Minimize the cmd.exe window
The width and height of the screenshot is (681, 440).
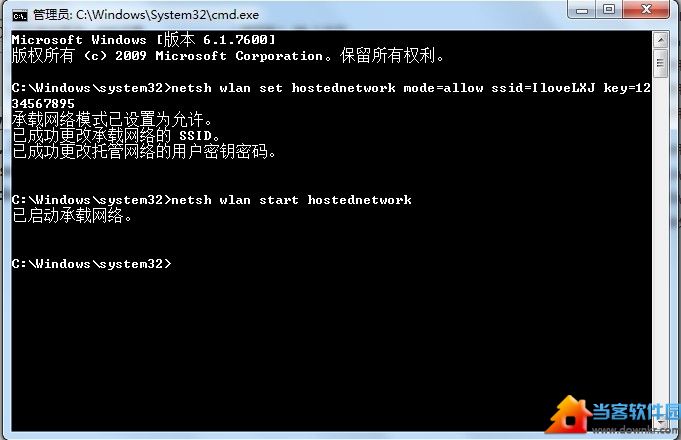click(x=582, y=10)
